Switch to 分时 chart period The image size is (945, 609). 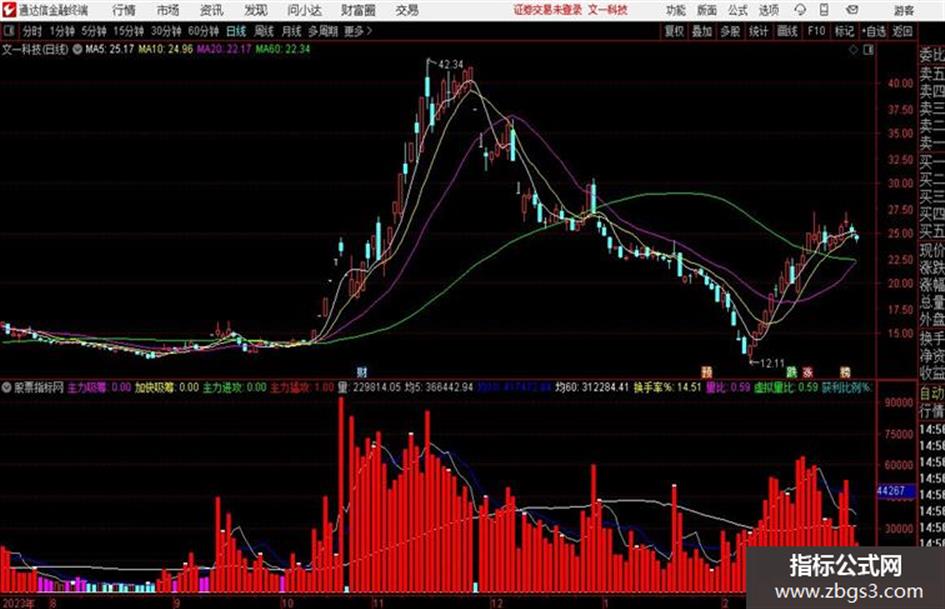(32, 31)
